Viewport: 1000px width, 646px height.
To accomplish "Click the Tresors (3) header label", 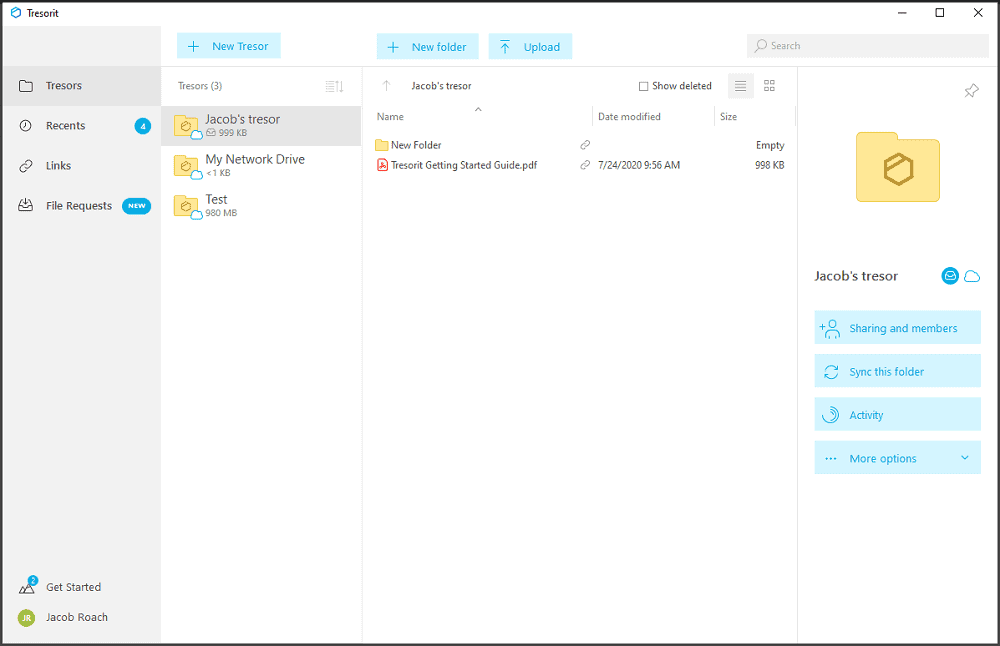I will 200,85.
